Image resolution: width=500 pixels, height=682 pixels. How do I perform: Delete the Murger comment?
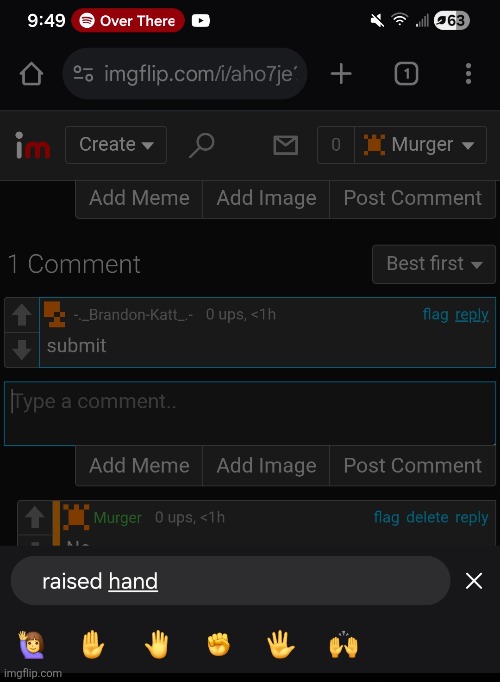427,517
